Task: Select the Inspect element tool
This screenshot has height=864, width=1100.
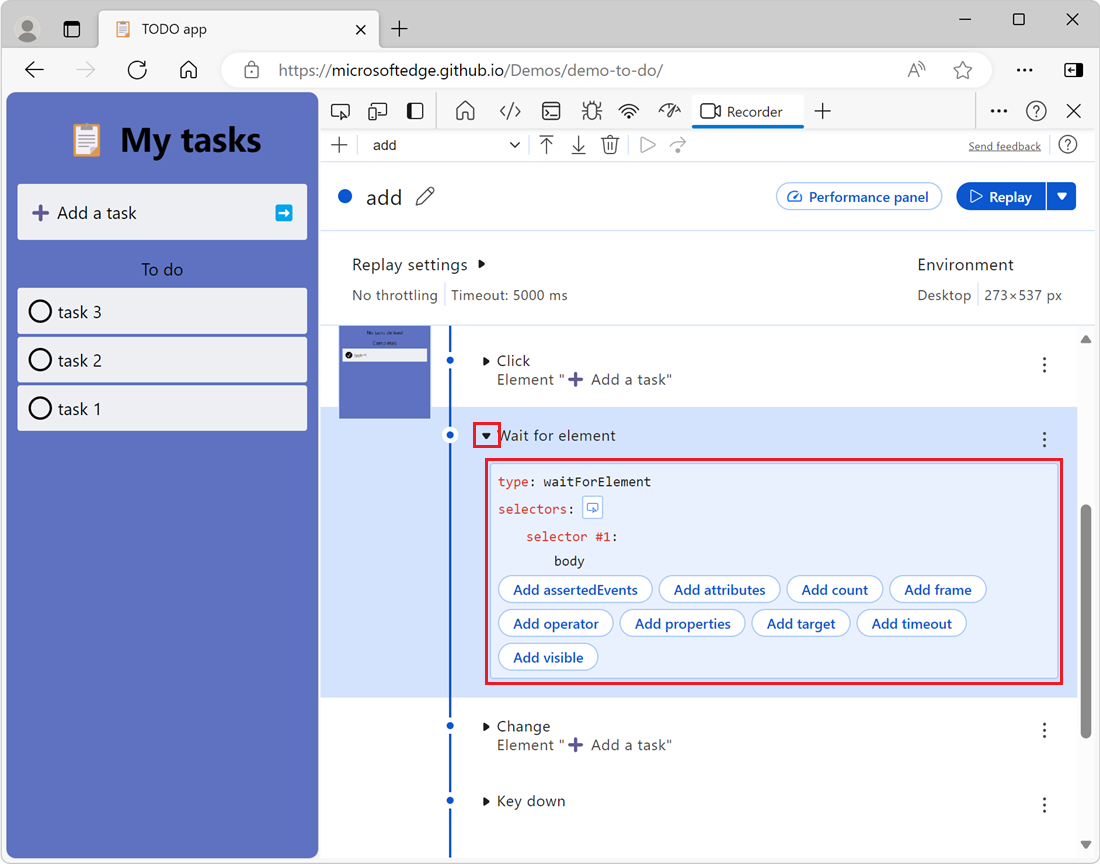Action: pyautogui.click(x=340, y=110)
